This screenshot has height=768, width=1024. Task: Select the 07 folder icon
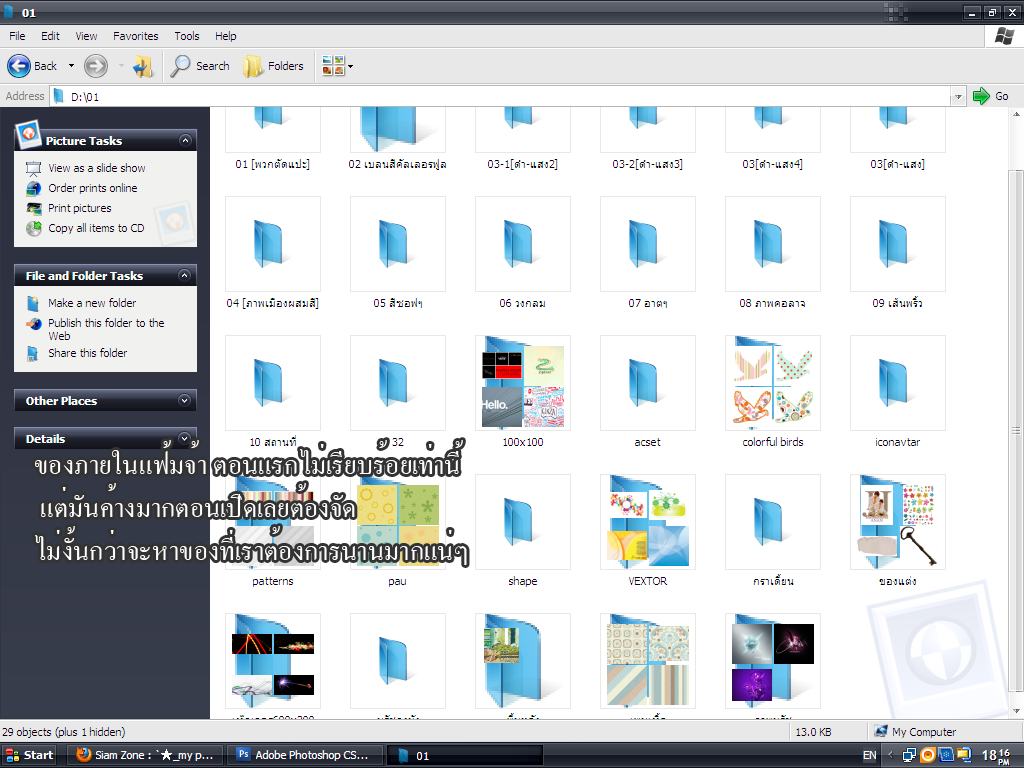click(x=648, y=244)
